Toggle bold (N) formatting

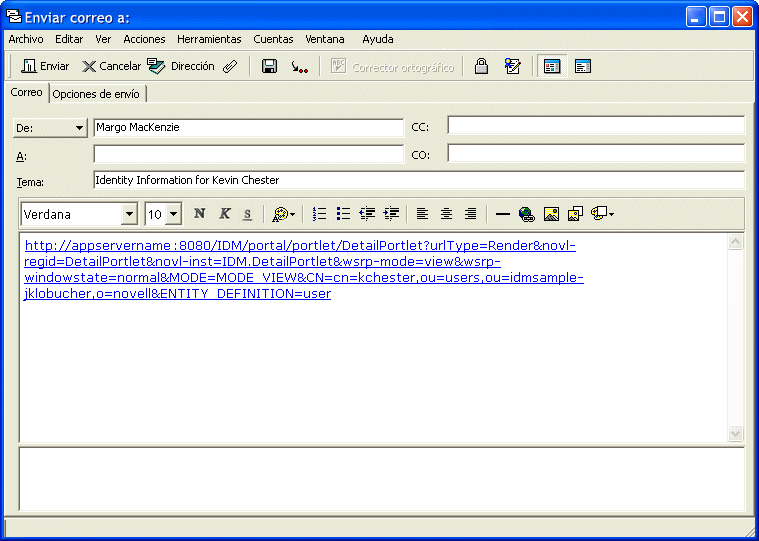tap(199, 213)
